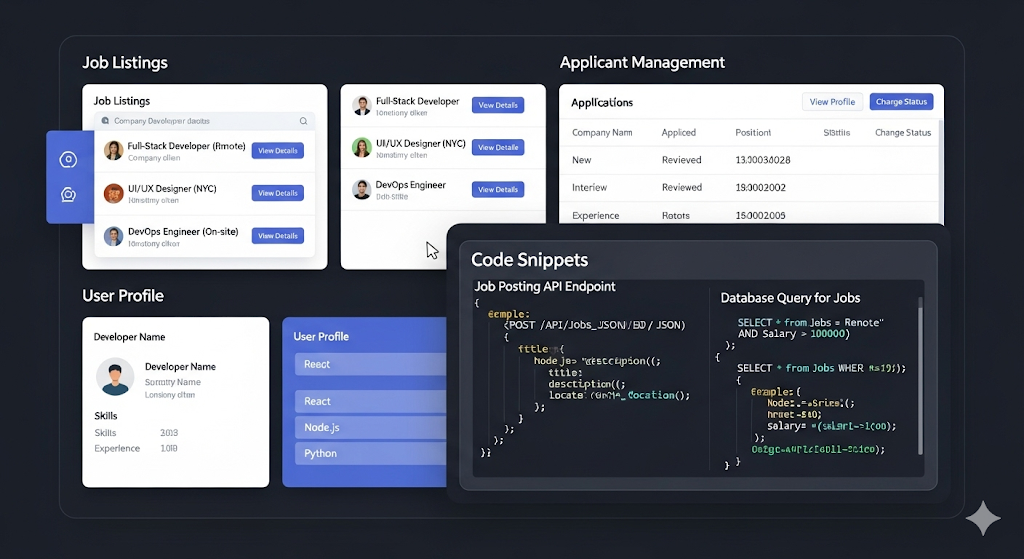This screenshot has width=1024, height=559.
Task: Click the Rotots applied cell
Action: 675,216
